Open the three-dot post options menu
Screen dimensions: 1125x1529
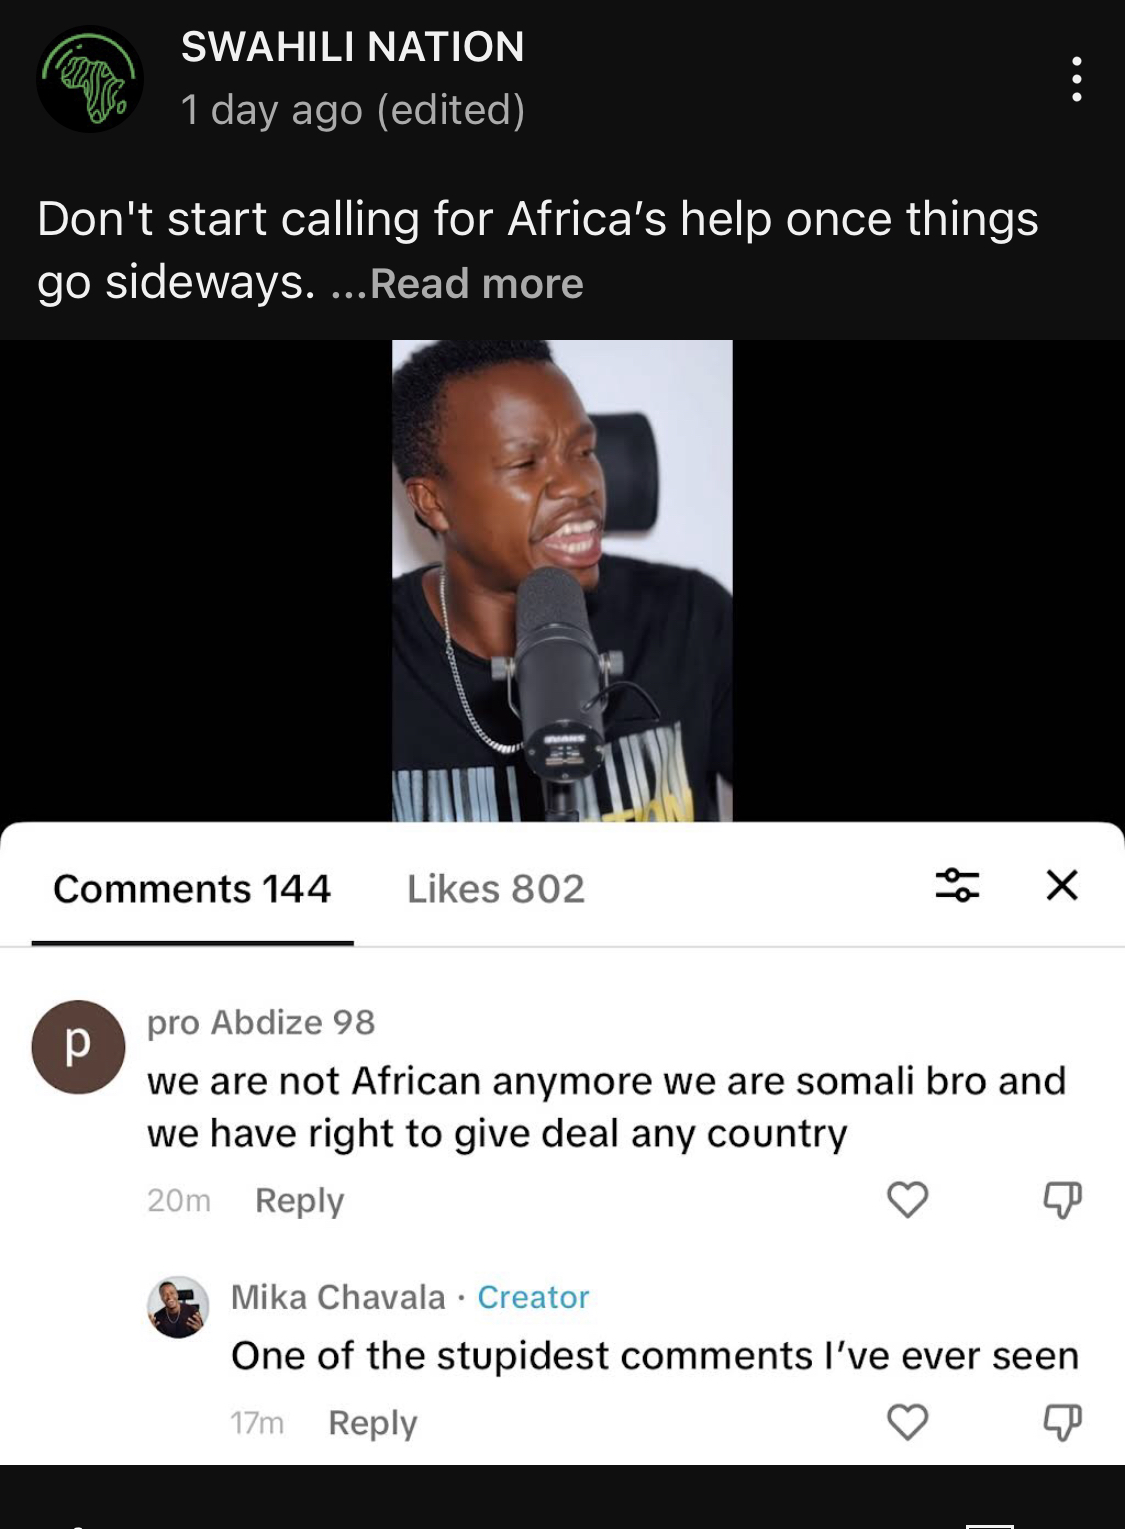(x=1076, y=79)
